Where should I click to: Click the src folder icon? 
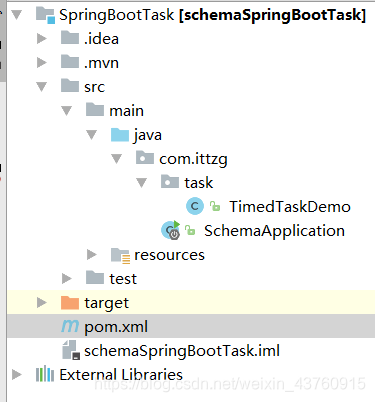(70, 86)
